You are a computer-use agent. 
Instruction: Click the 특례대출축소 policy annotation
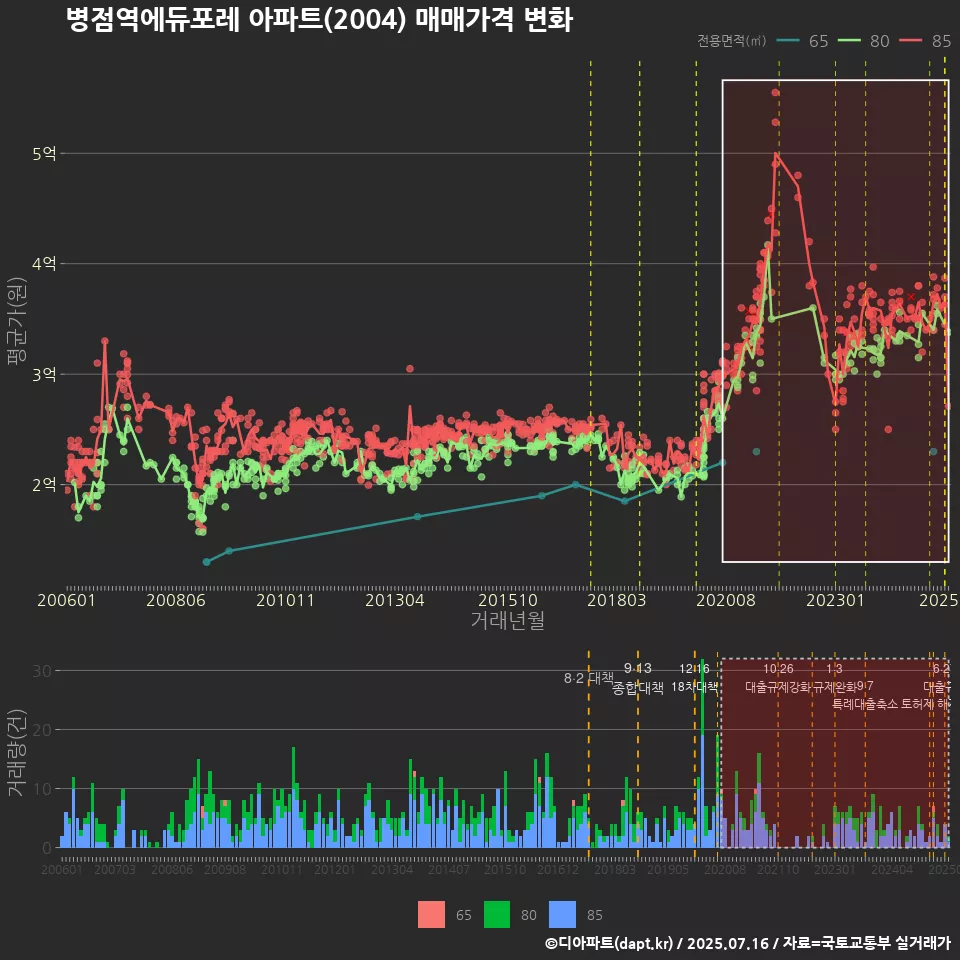click(x=865, y=704)
